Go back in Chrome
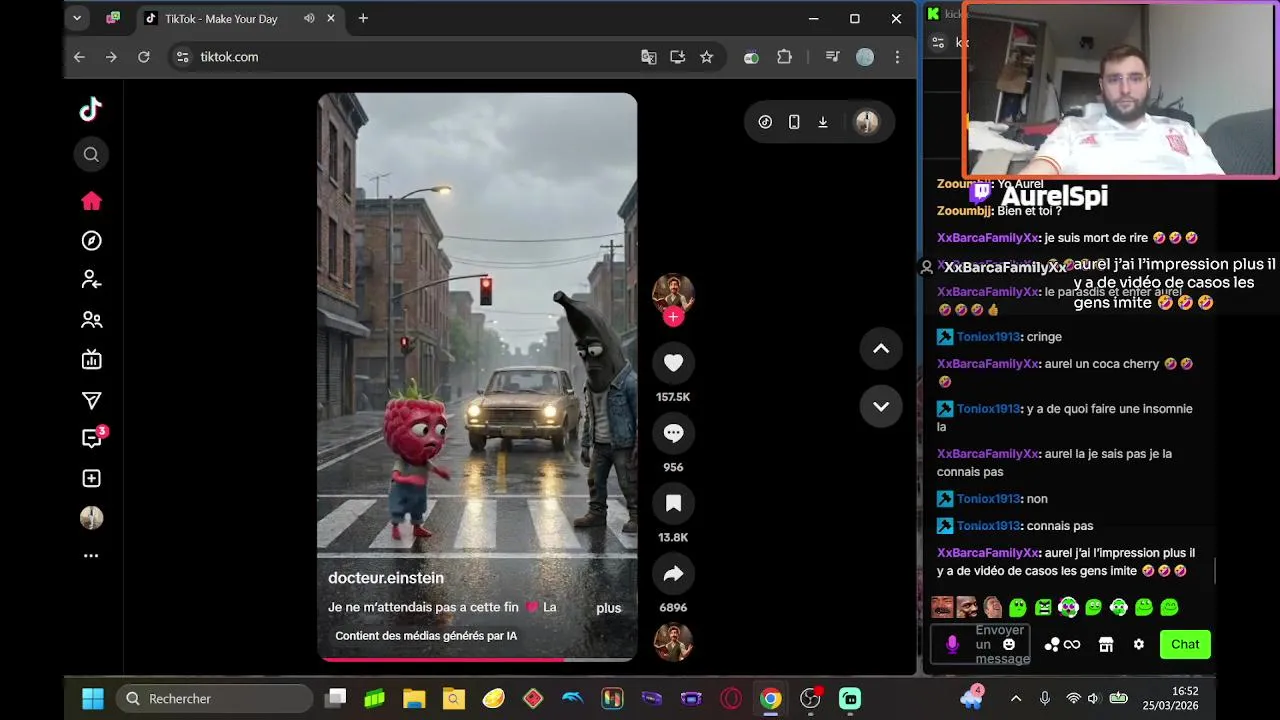This screenshot has width=1280, height=720. click(x=79, y=57)
